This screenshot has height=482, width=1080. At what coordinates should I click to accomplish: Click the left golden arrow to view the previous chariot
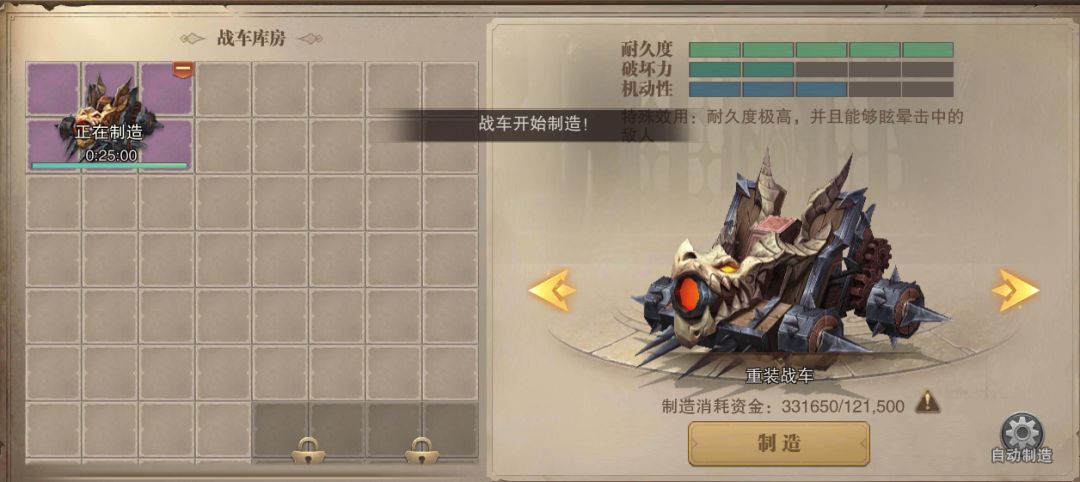pyautogui.click(x=553, y=290)
